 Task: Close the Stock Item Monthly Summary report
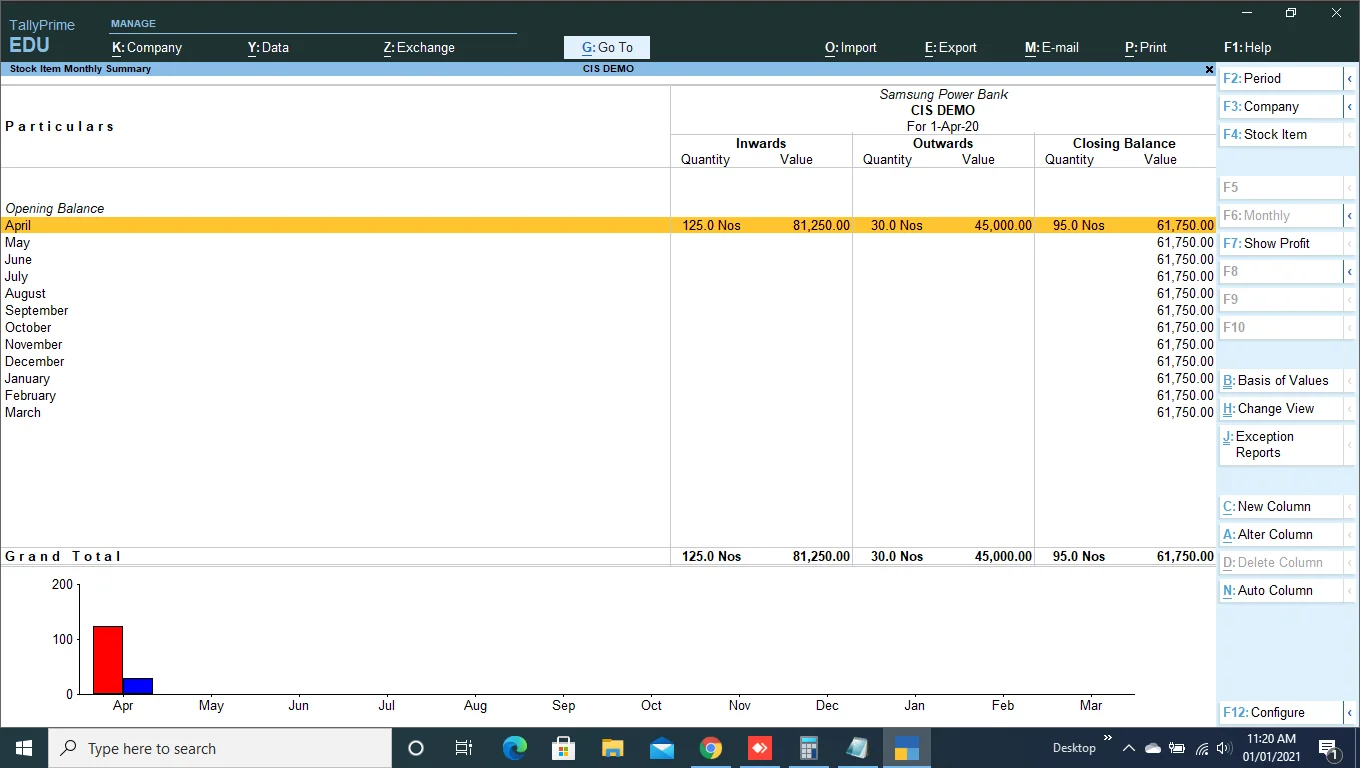[1209, 69]
